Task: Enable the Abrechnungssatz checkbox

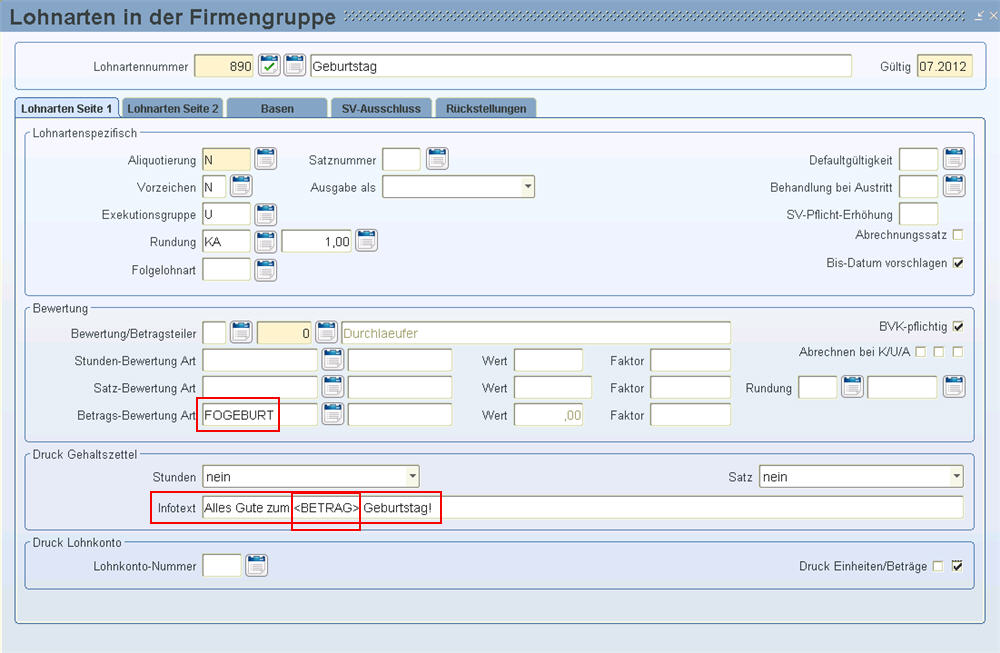Action: [958, 235]
